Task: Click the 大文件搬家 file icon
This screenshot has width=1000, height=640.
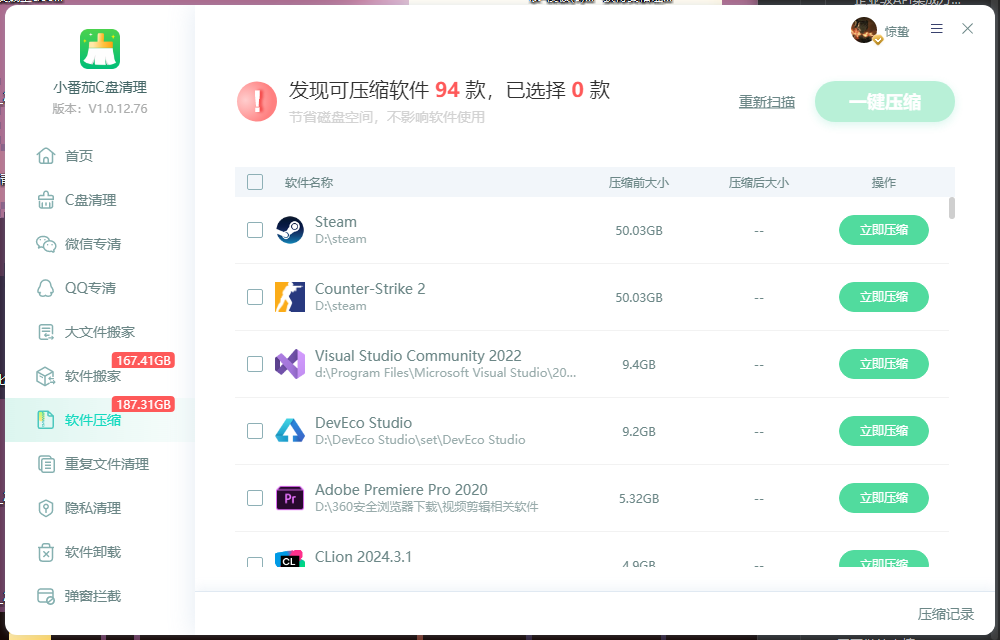Action: tap(46, 331)
